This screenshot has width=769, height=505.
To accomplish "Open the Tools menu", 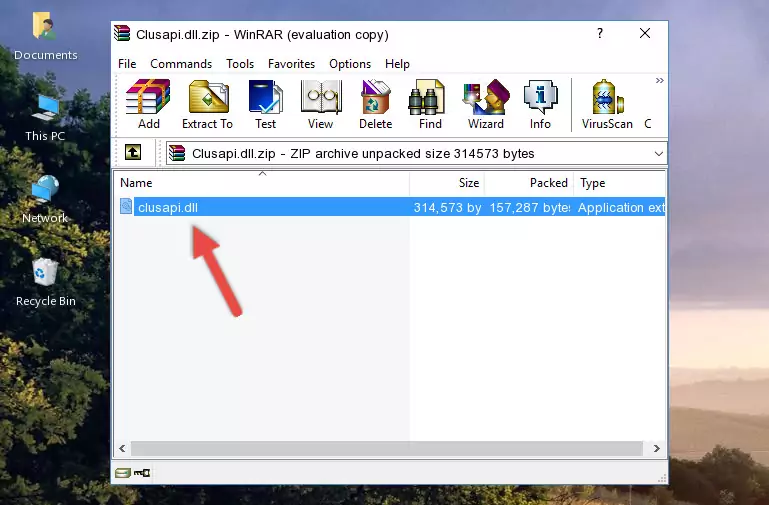I will [240, 64].
